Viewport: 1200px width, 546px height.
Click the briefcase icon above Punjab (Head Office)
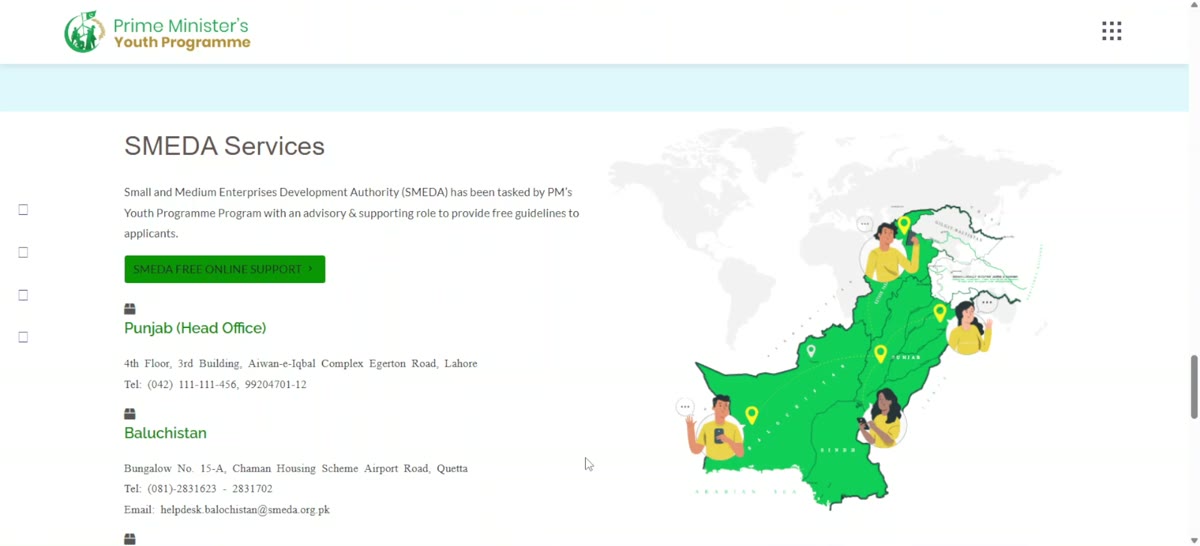click(130, 309)
